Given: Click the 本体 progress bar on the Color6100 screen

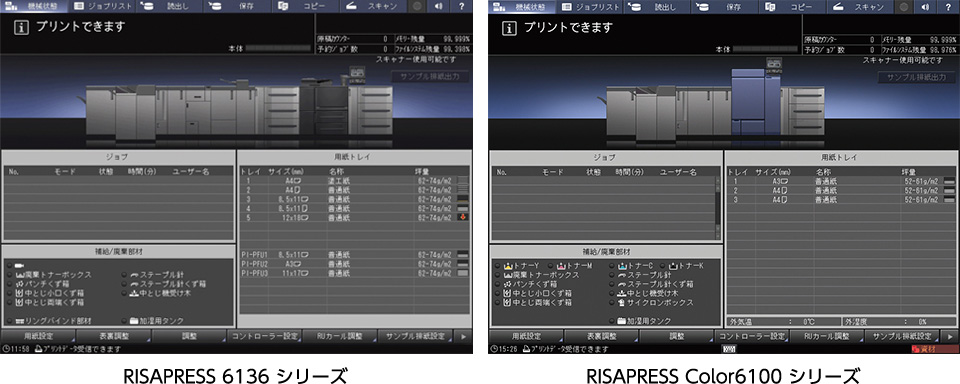Looking at the screenshot, I should click(765, 48).
